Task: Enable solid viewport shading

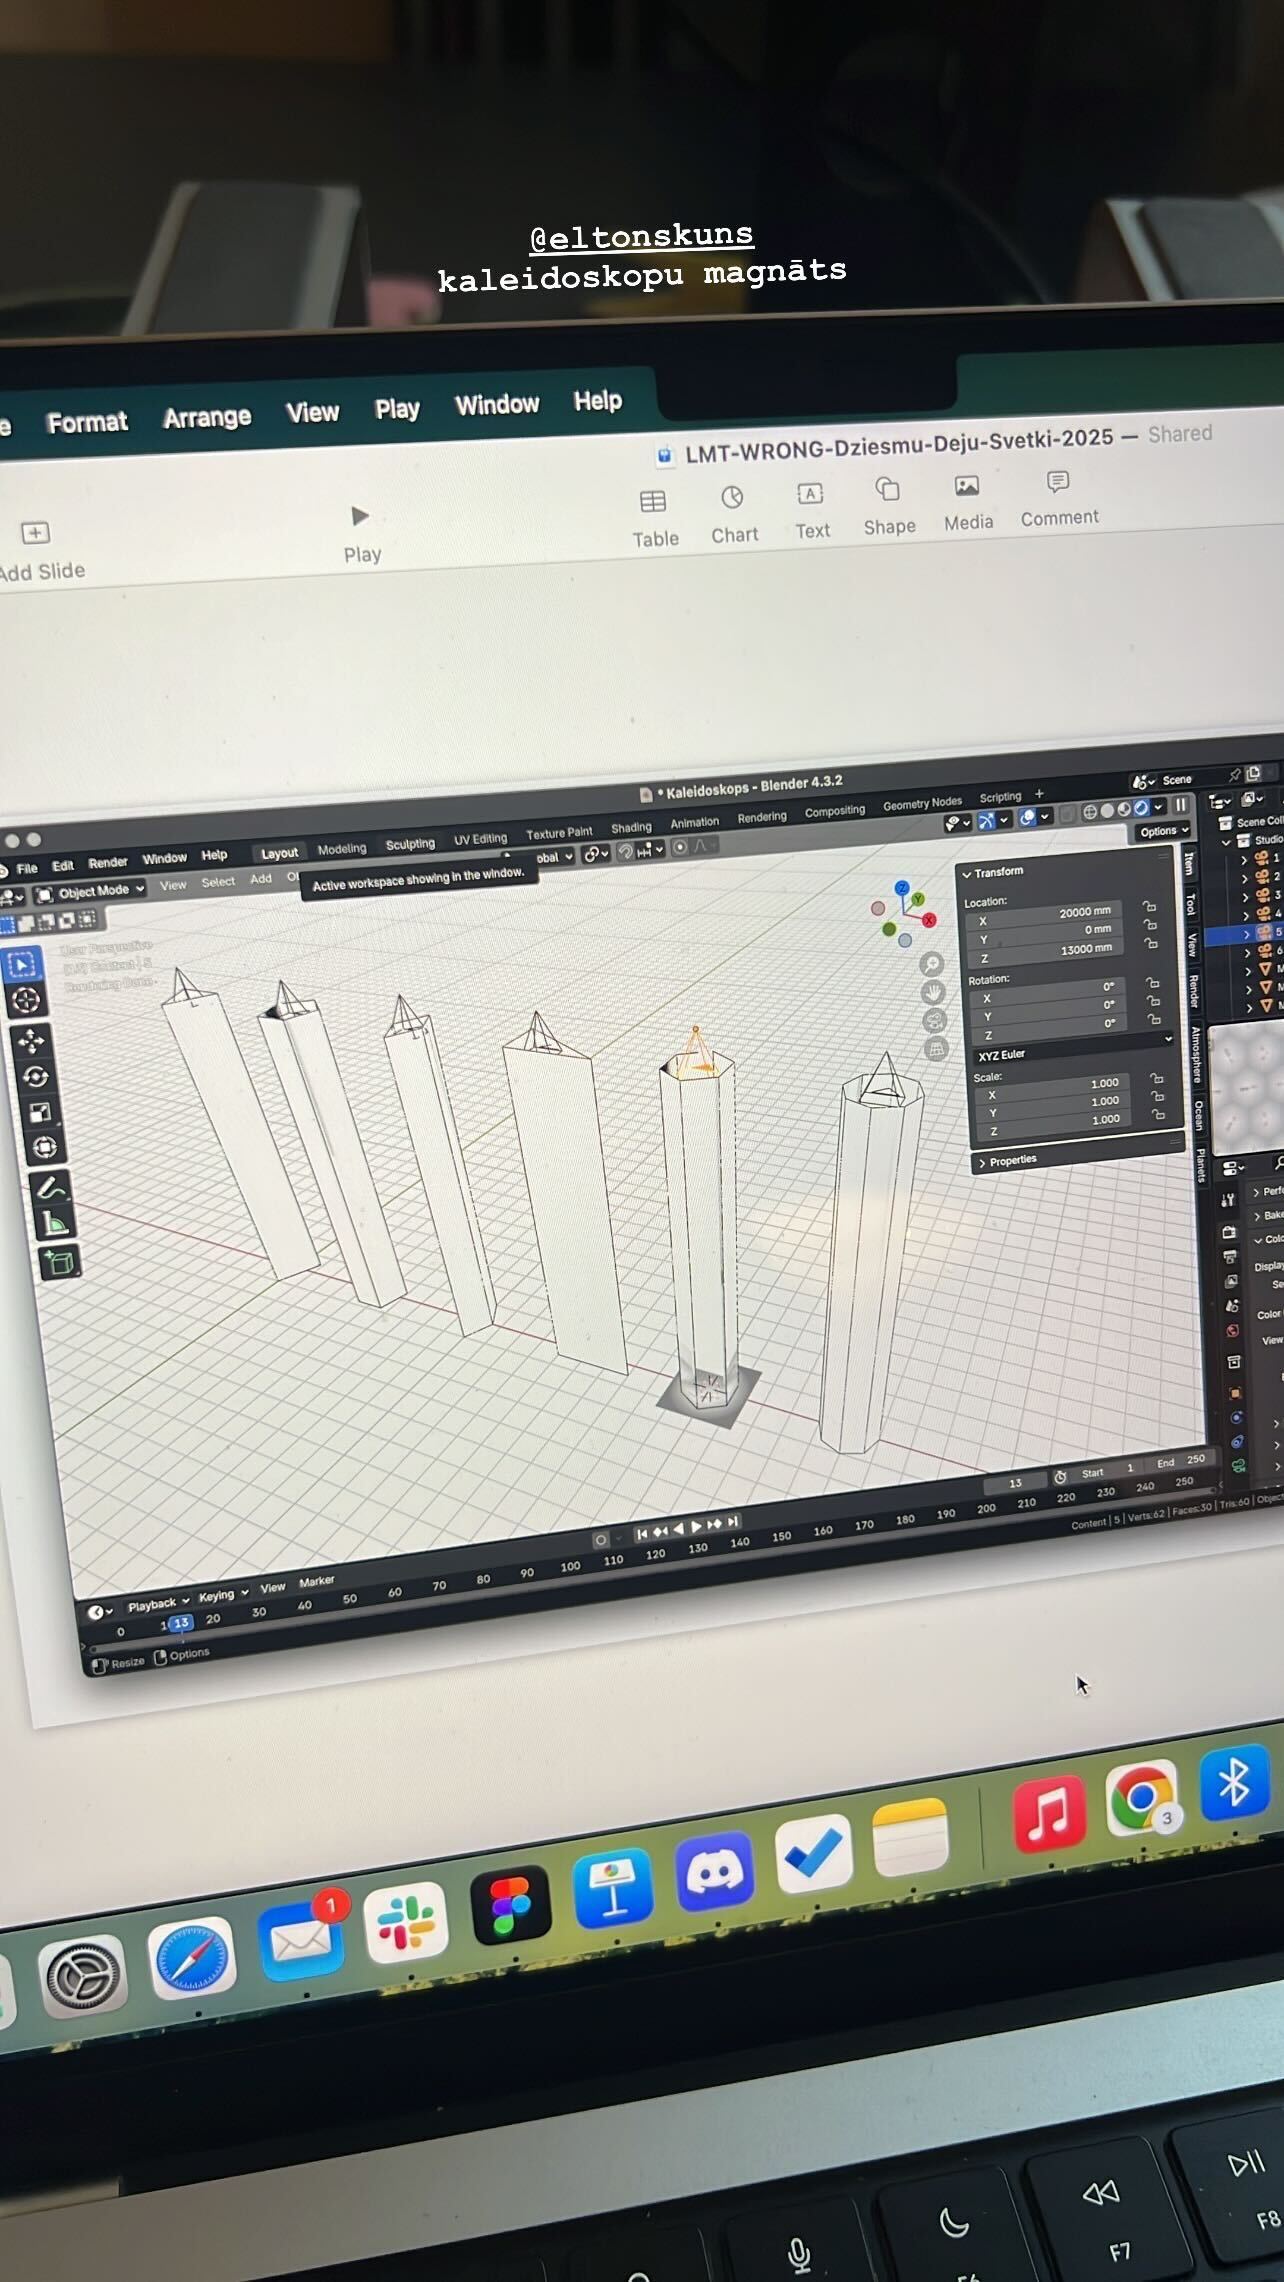Action: (1107, 810)
